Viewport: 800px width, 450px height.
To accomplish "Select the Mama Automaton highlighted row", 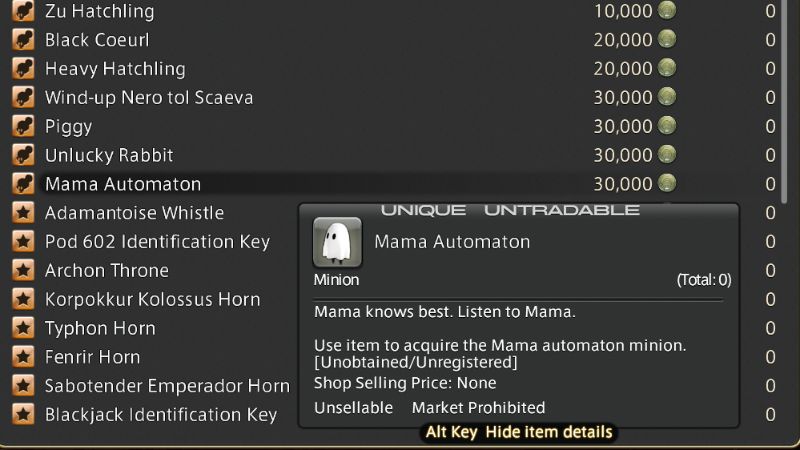I will pyautogui.click(x=393, y=184).
